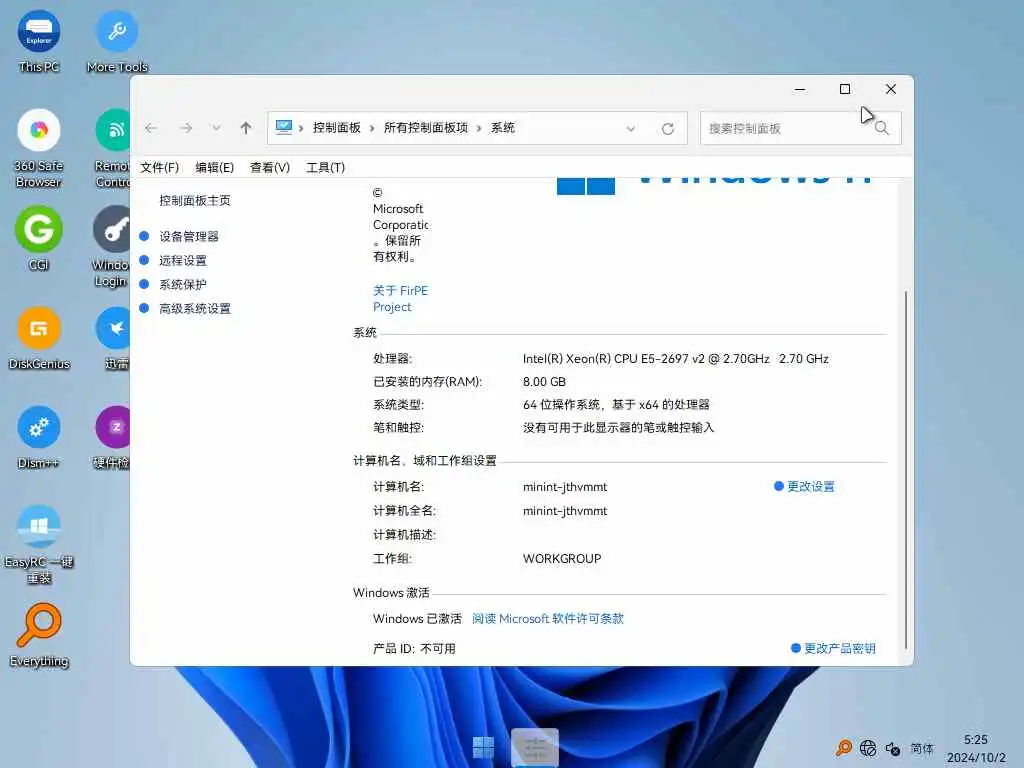Image resolution: width=1024 pixels, height=768 pixels.
Task: Open the This PC desktop icon
Action: coord(39,40)
